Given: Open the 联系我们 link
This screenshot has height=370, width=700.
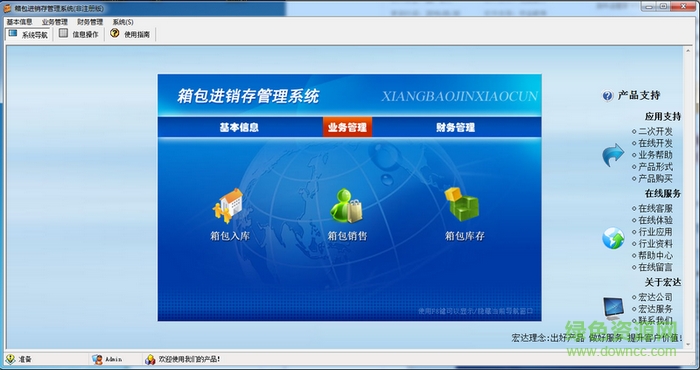Looking at the screenshot, I should (x=655, y=320).
